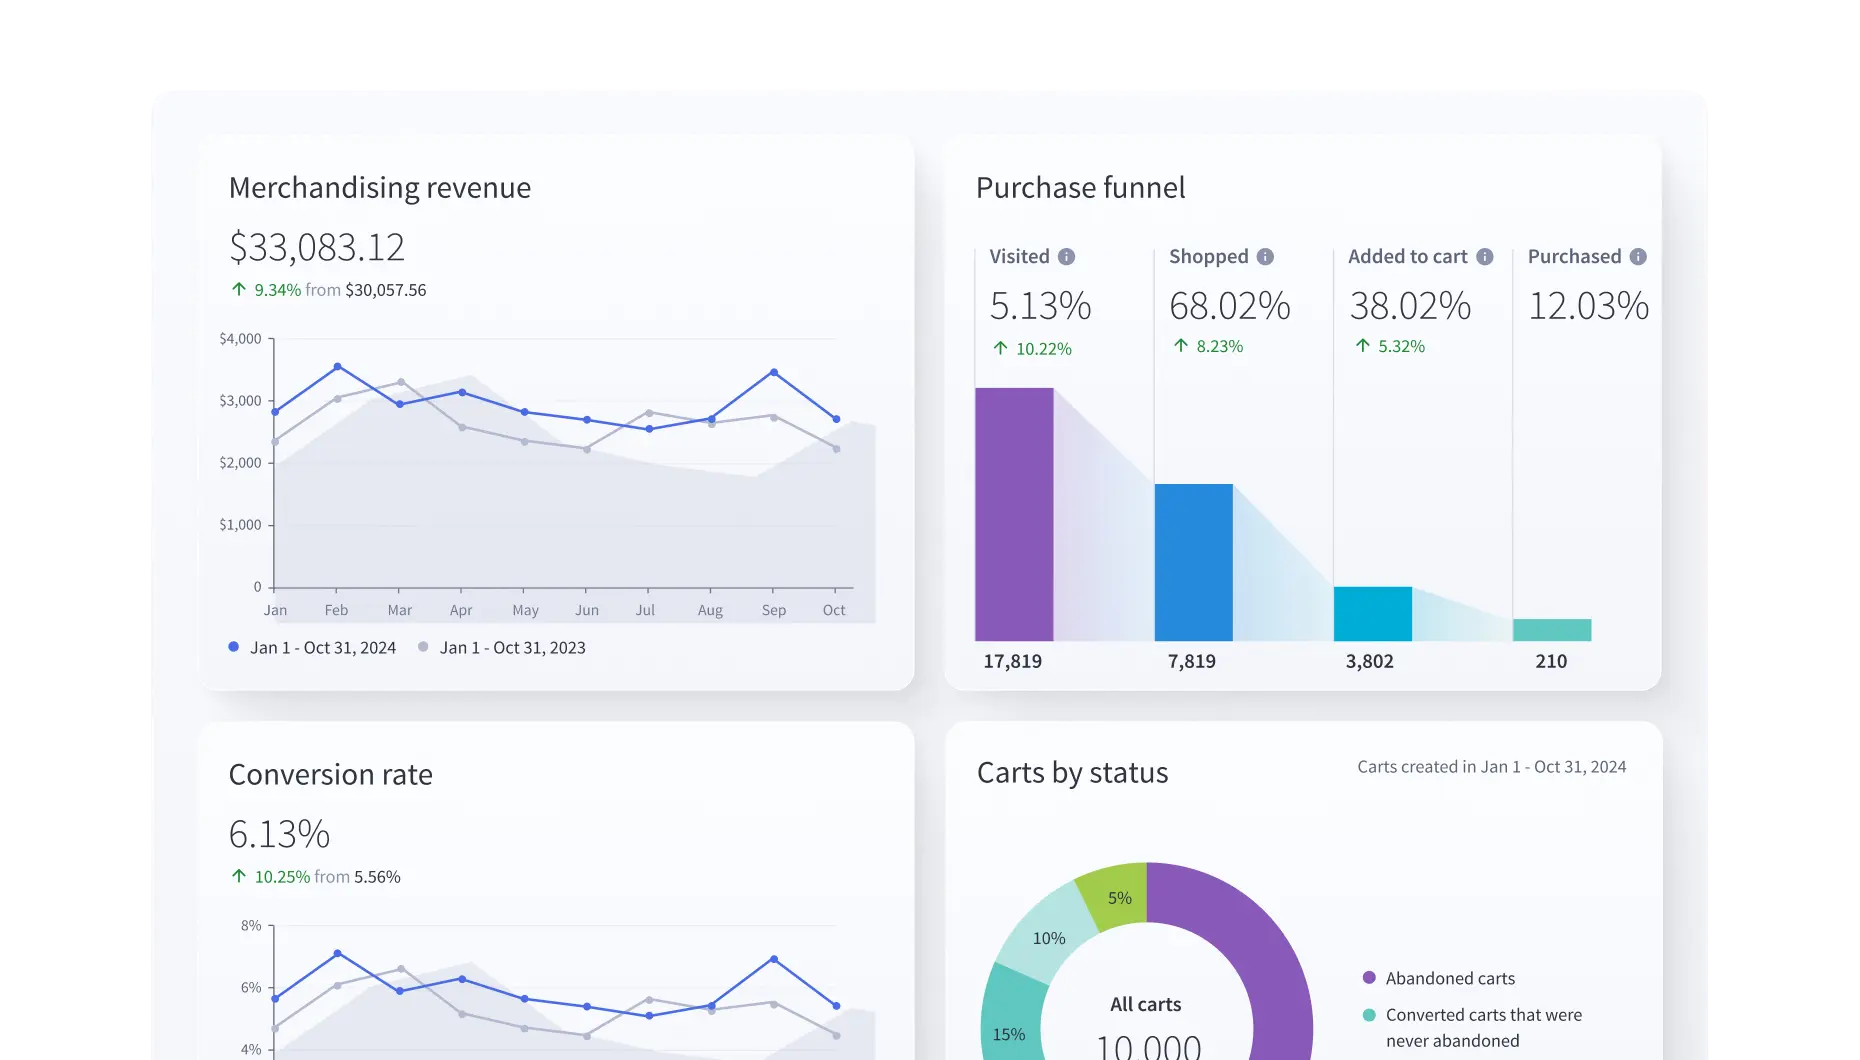Select the blue Shopped funnel bar

coord(1193,562)
